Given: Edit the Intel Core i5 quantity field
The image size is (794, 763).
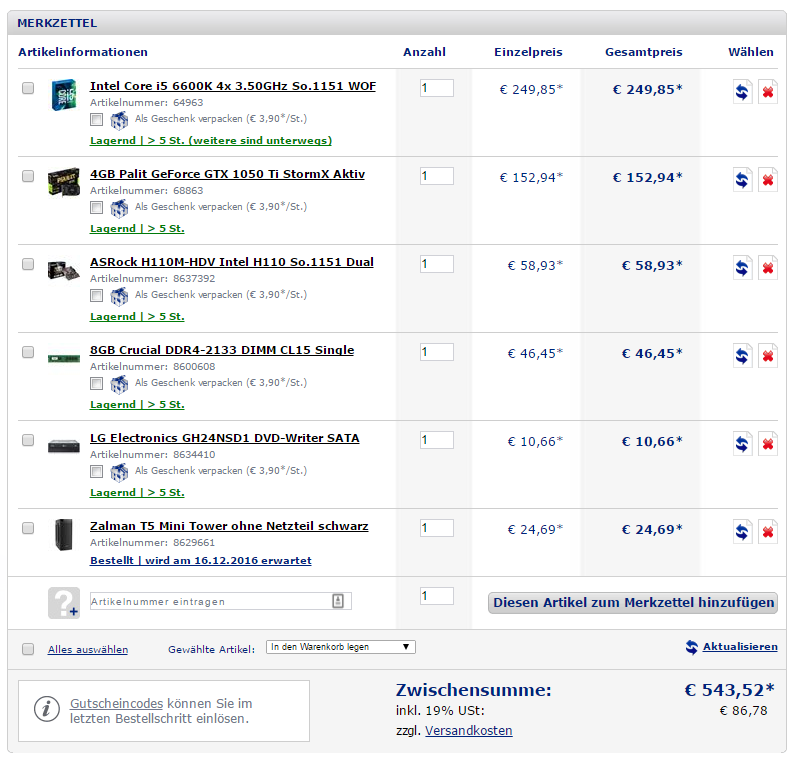Looking at the screenshot, I should click(436, 88).
